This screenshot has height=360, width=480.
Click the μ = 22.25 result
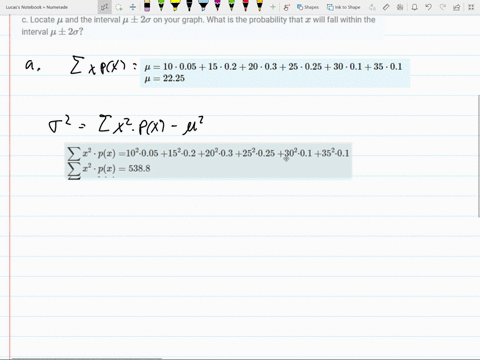(x=165, y=78)
